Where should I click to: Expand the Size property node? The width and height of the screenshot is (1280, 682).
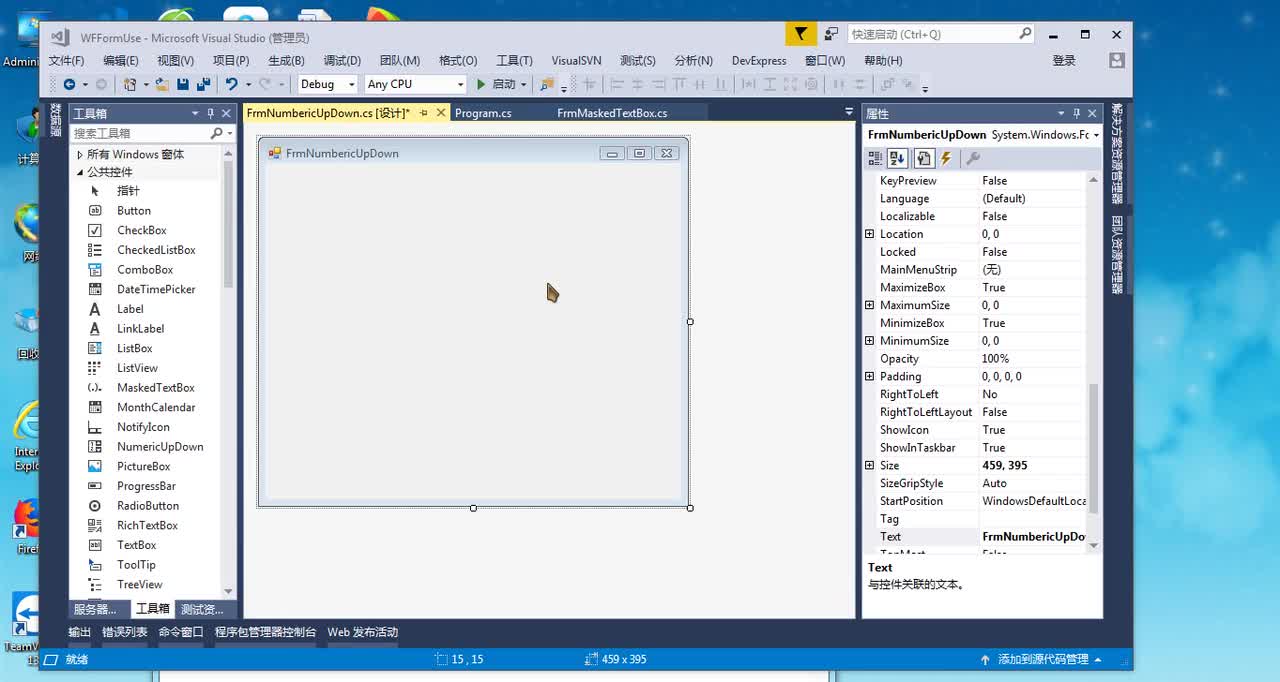point(869,465)
